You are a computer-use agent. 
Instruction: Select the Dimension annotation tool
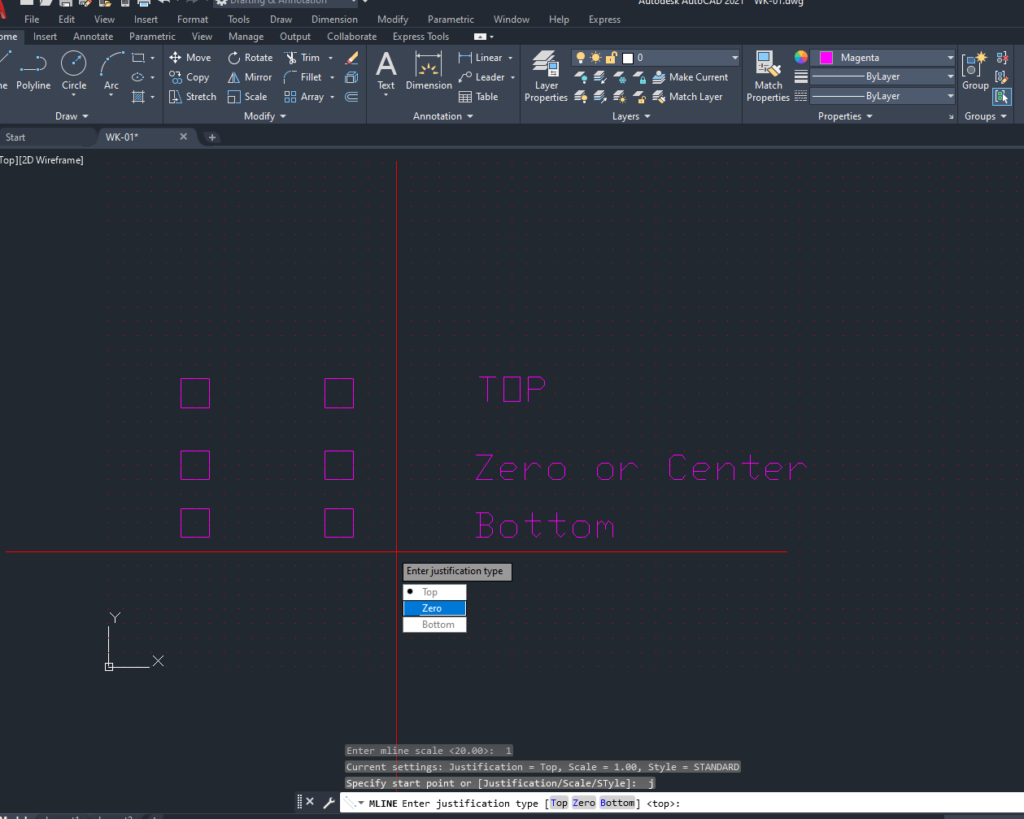click(x=428, y=72)
